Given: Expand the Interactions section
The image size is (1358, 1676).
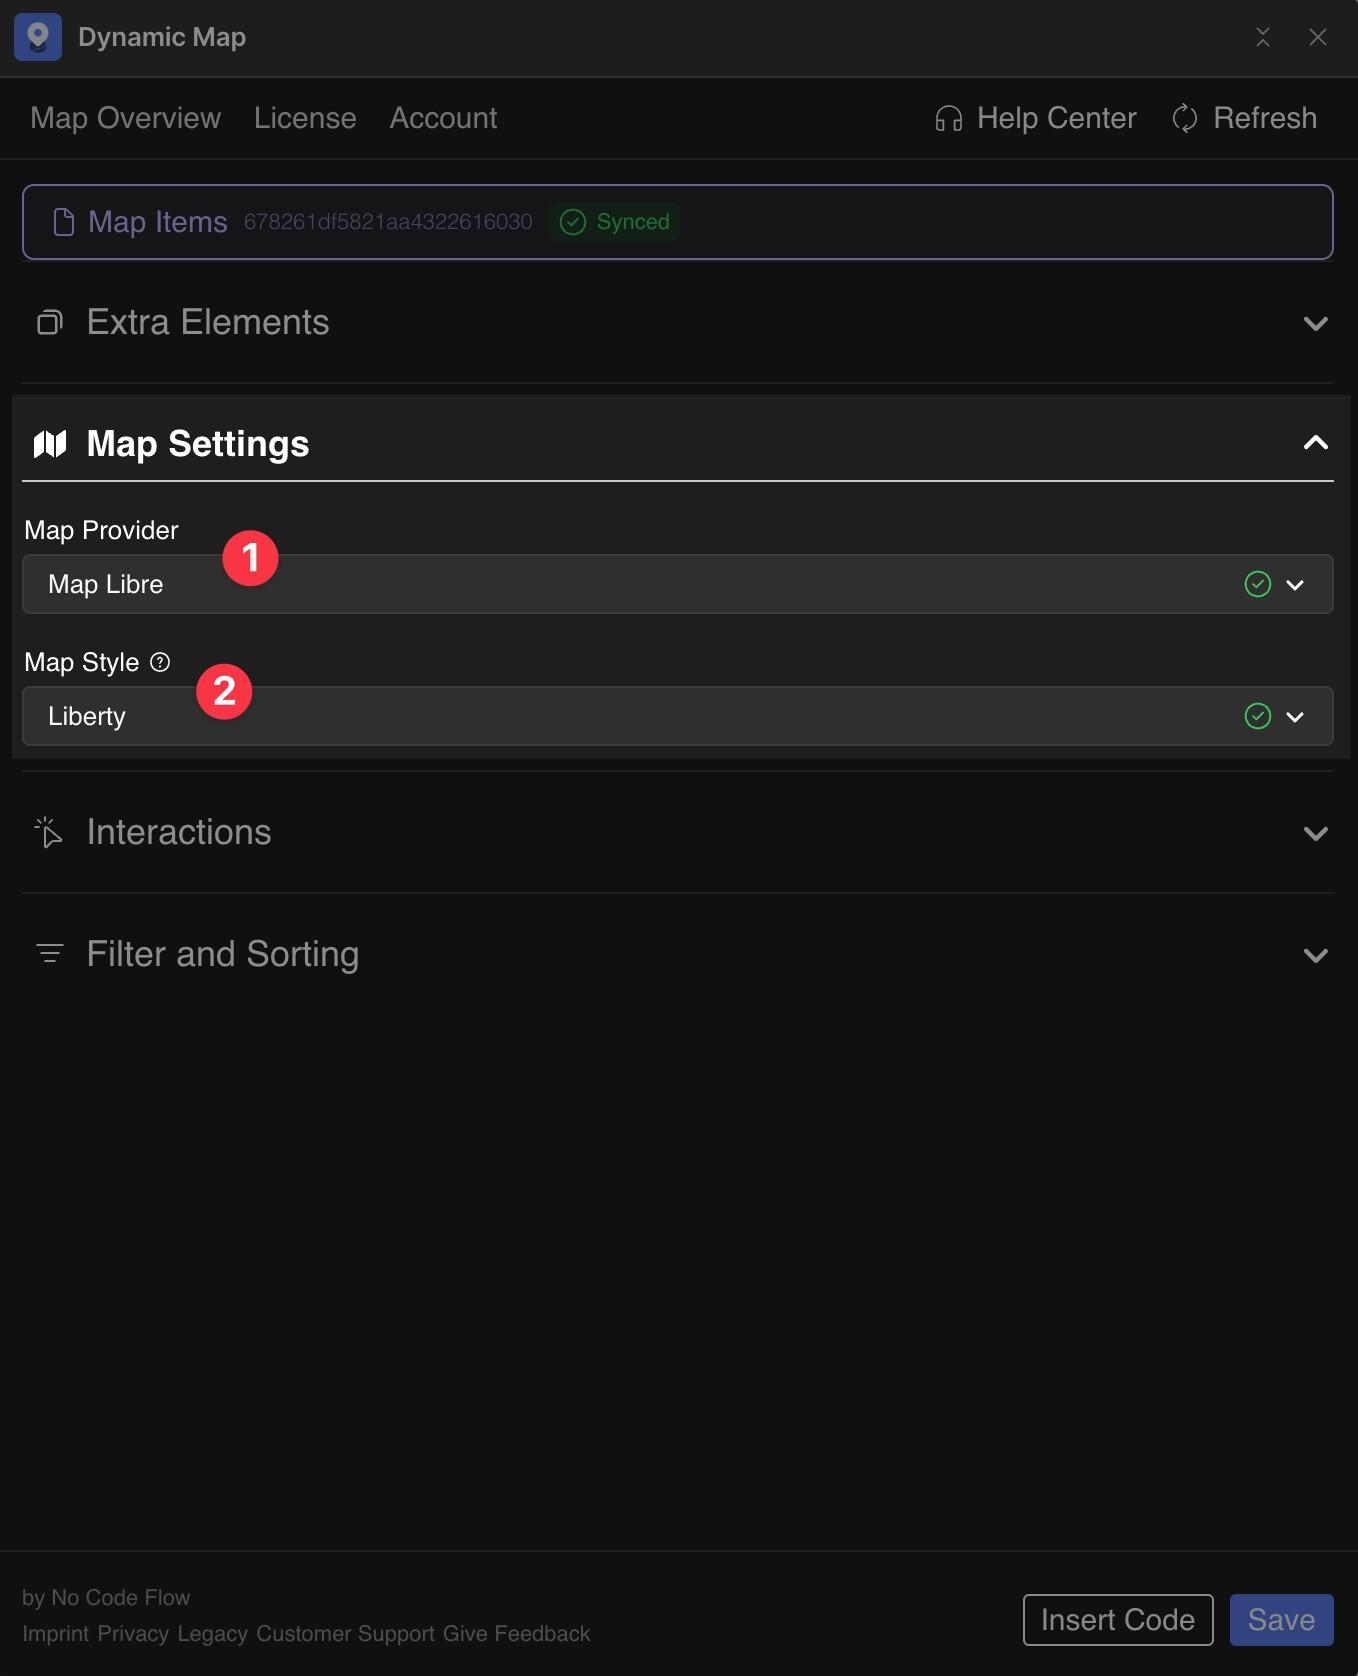Looking at the screenshot, I should pos(678,832).
